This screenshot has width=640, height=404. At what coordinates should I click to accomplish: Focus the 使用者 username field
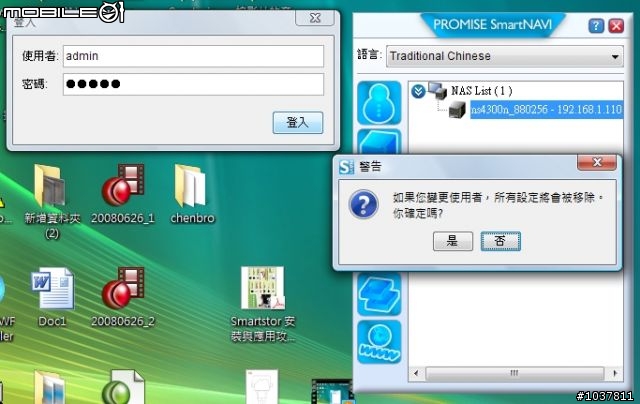click(x=193, y=56)
